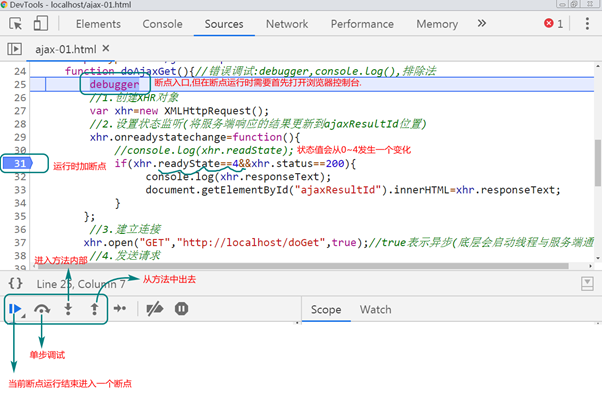Open the Console tab
The height and width of the screenshot is (407, 602).
(x=162, y=24)
